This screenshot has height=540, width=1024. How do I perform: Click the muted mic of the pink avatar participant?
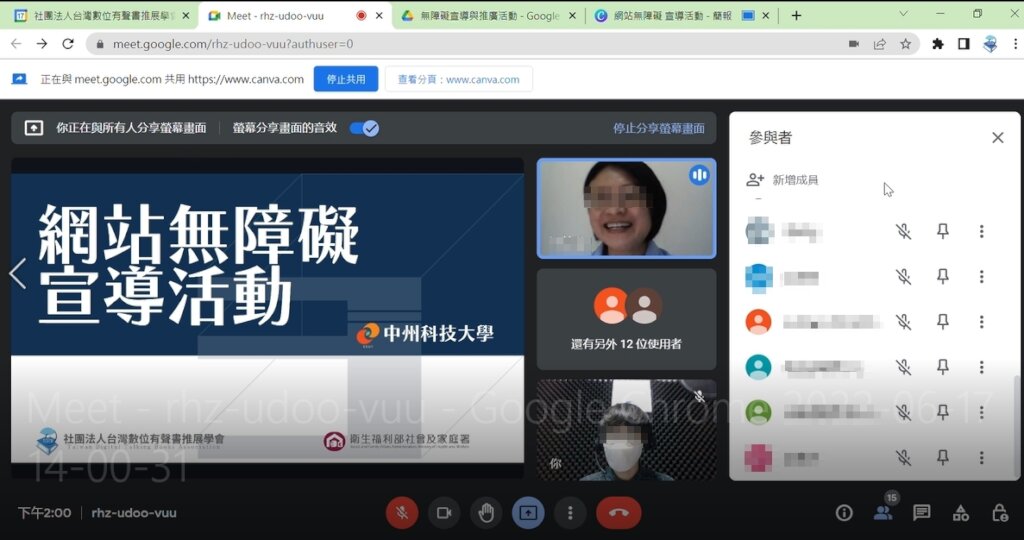[903, 458]
